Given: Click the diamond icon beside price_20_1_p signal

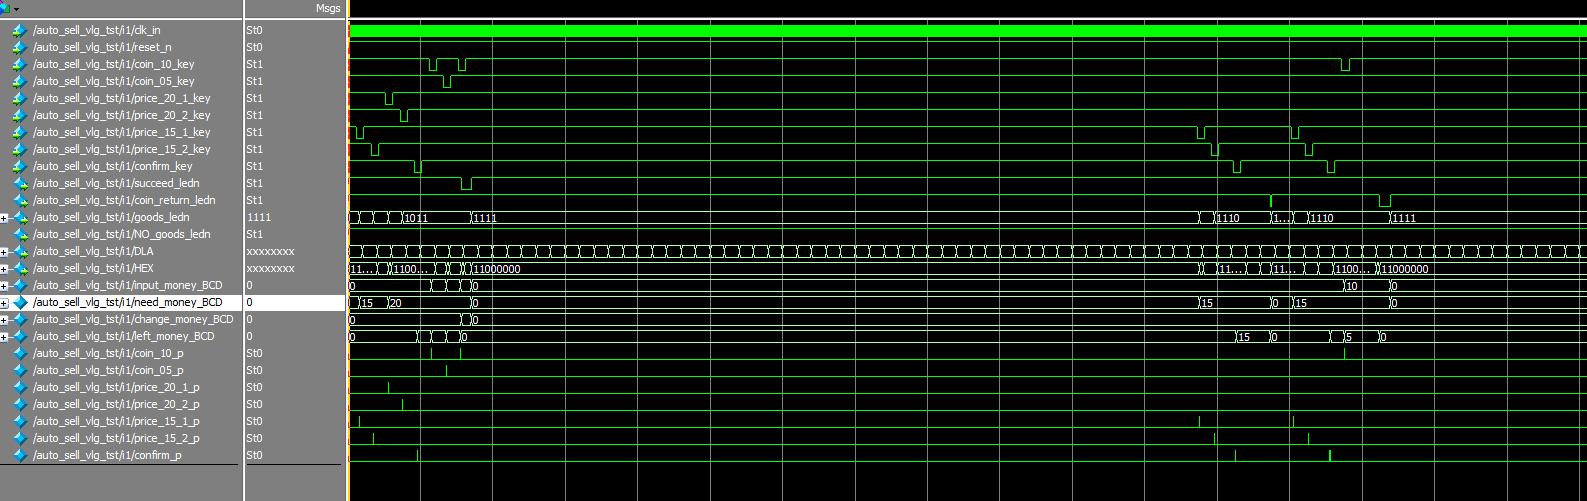Looking at the screenshot, I should 19,387.
